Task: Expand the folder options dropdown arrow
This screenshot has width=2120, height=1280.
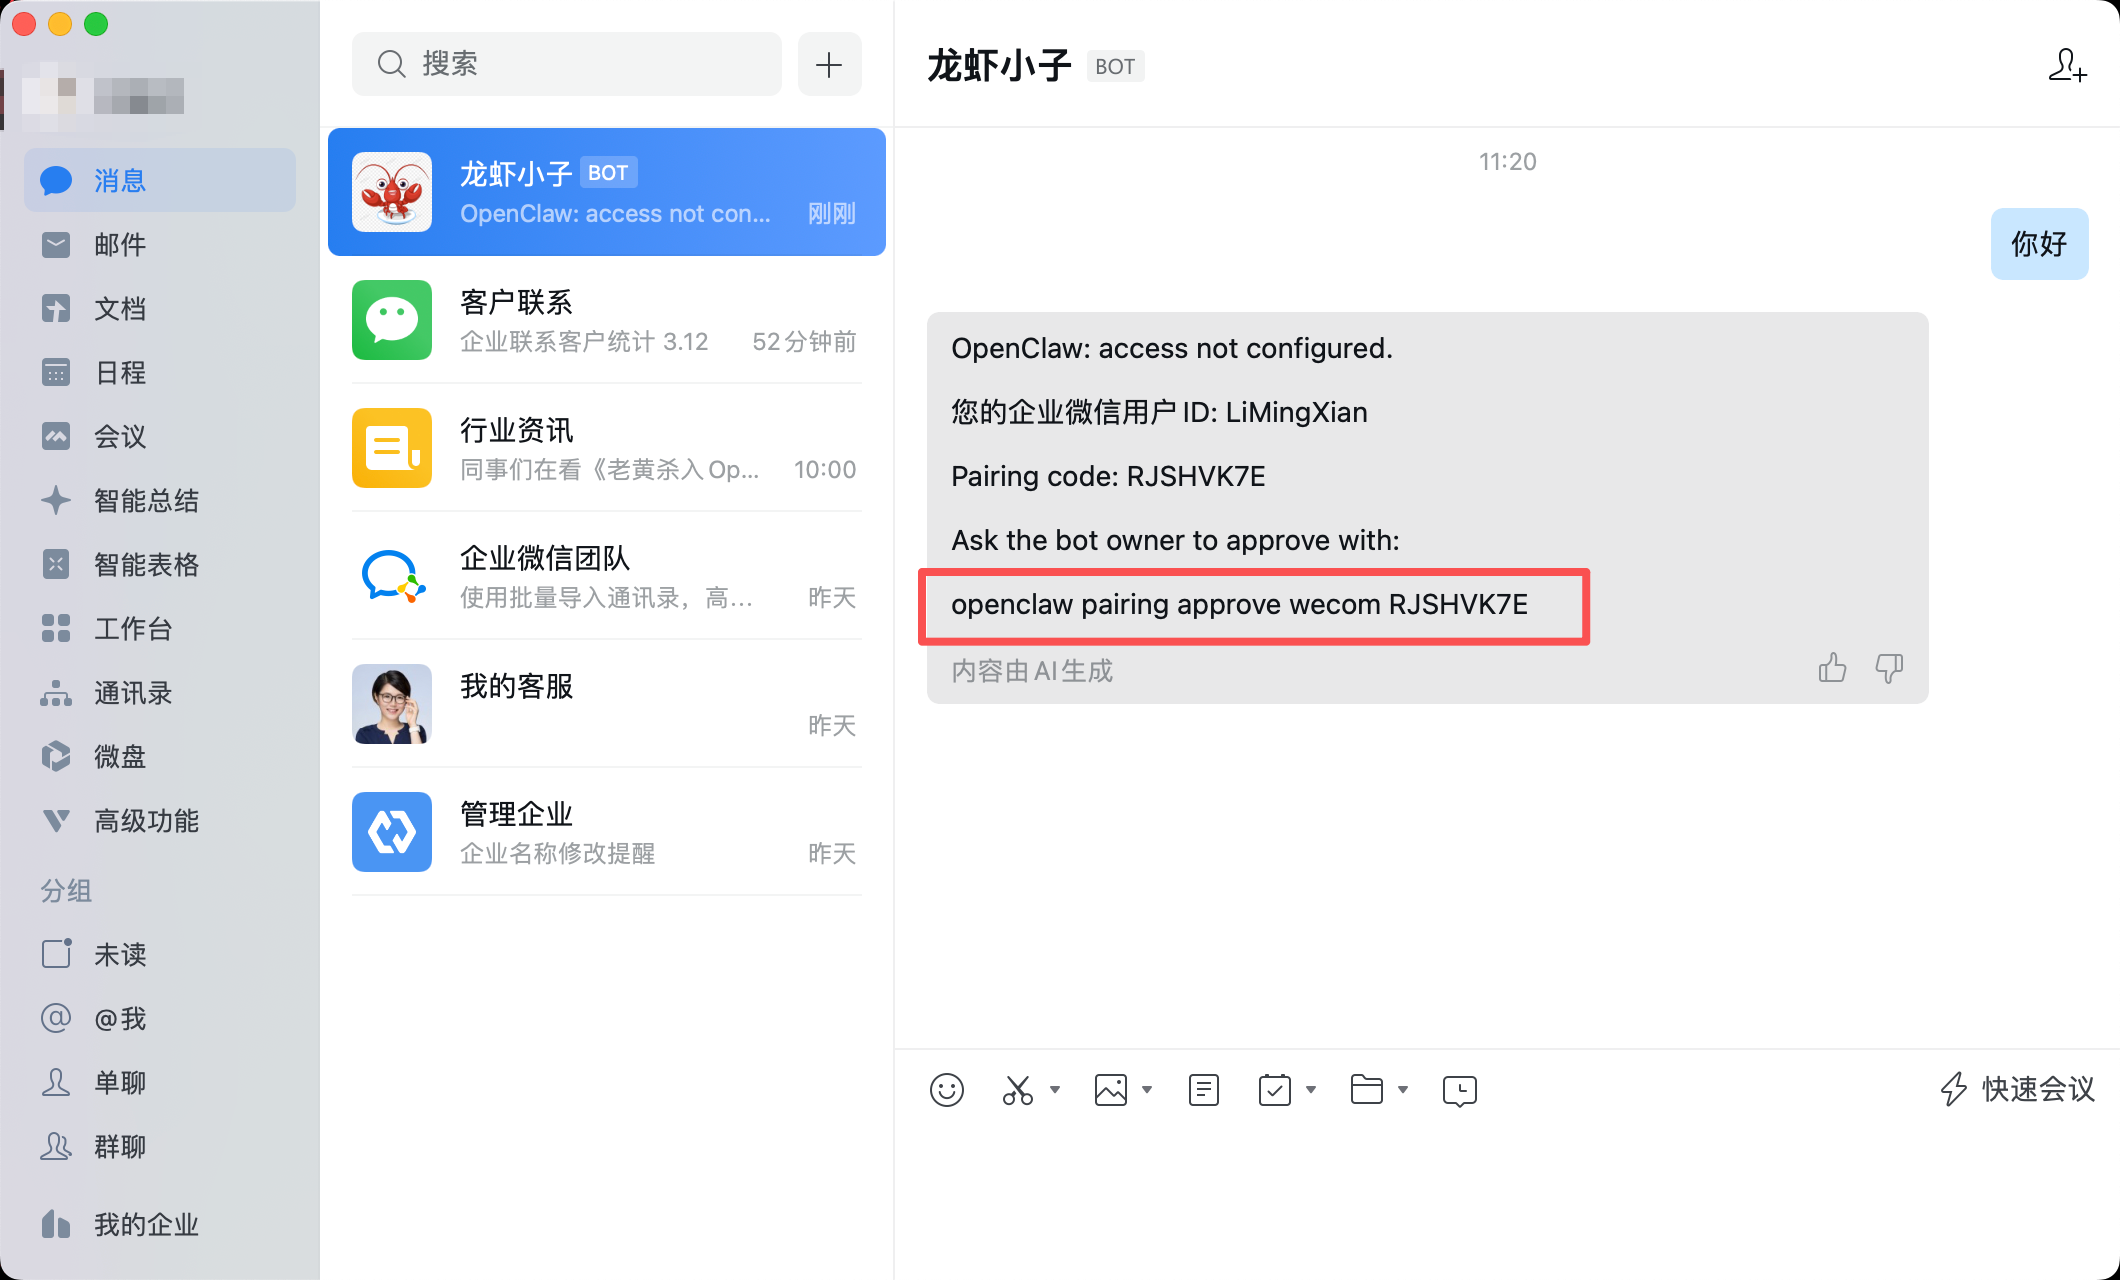Action: (1403, 1089)
